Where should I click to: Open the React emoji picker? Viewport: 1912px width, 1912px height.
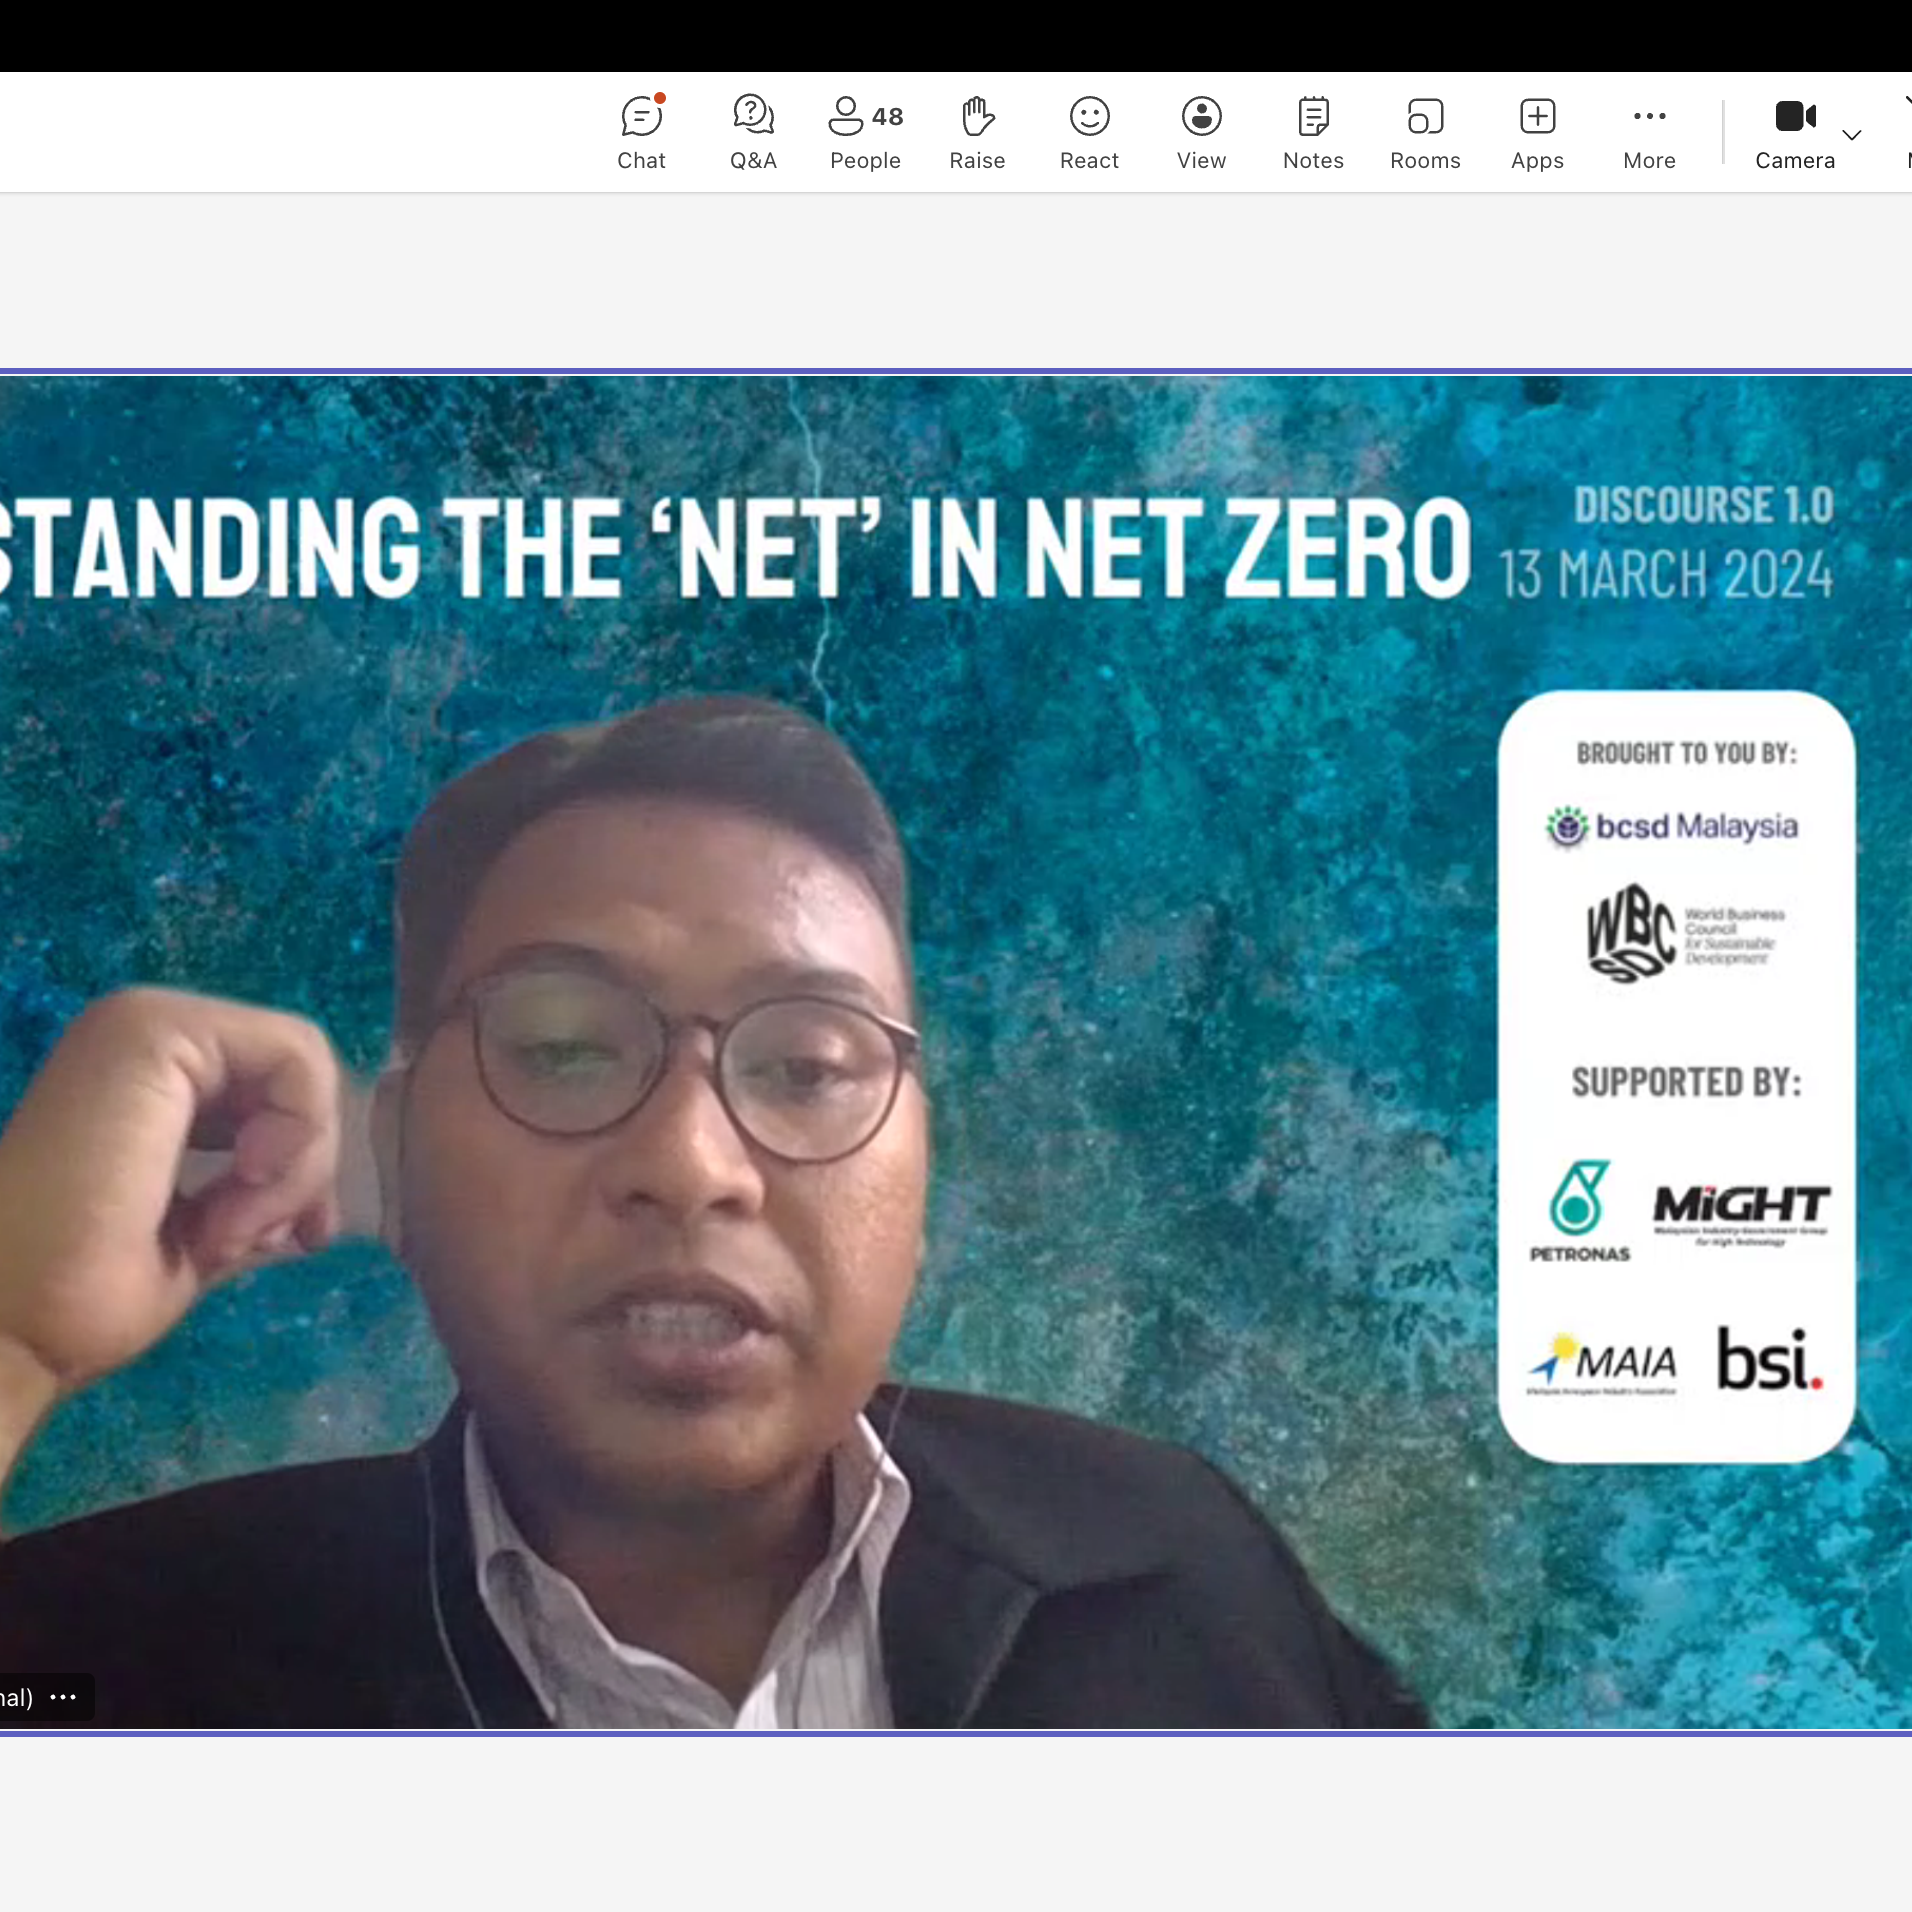[x=1089, y=132]
